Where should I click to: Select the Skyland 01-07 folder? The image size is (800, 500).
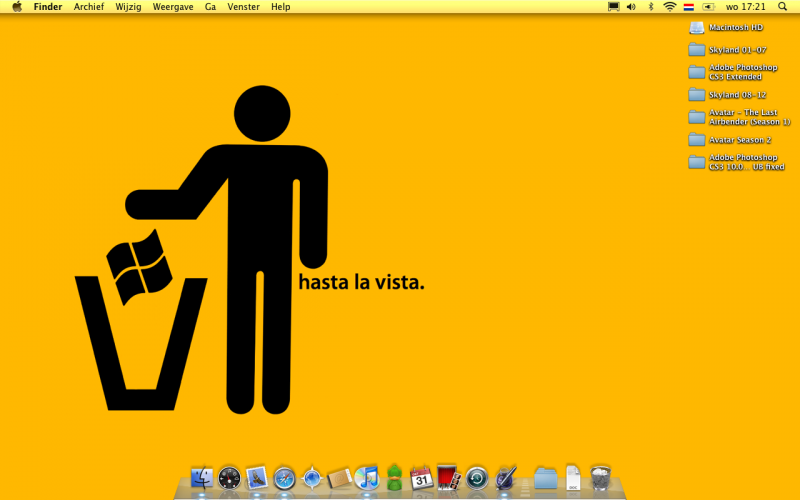(727, 49)
